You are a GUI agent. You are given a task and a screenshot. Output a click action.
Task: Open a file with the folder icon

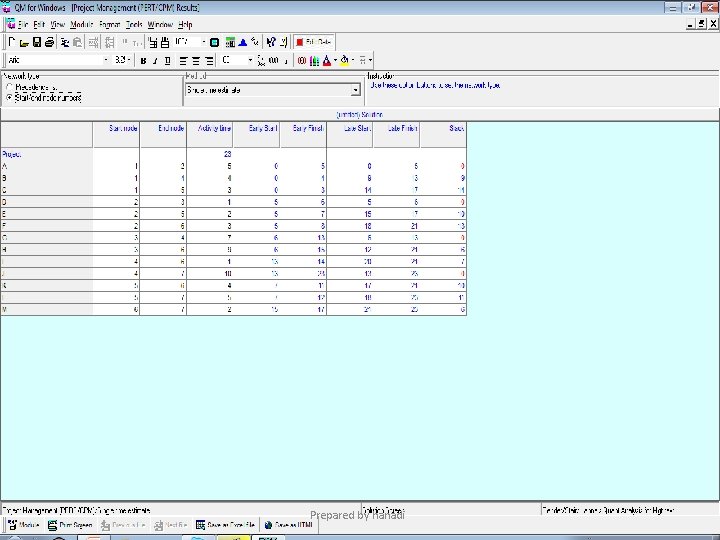[24, 43]
